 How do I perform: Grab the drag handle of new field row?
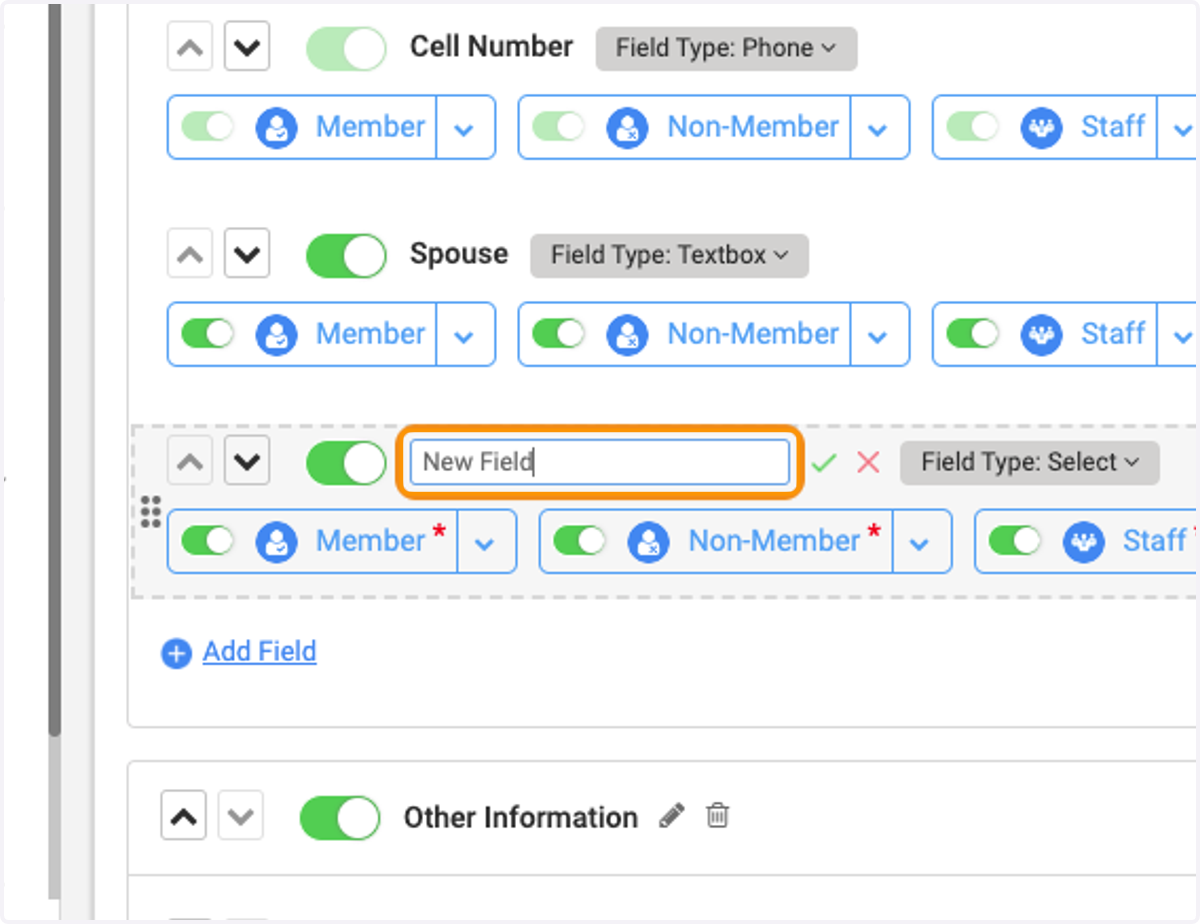pyautogui.click(x=151, y=511)
